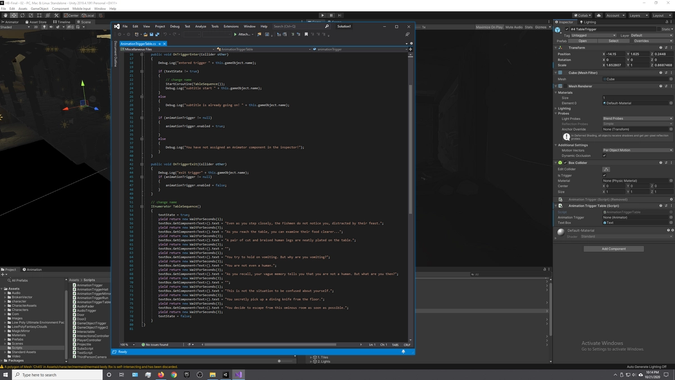Open the Visual Studio icon on the taskbar
Viewport: 675px width, 380px height.
[x=238, y=375]
